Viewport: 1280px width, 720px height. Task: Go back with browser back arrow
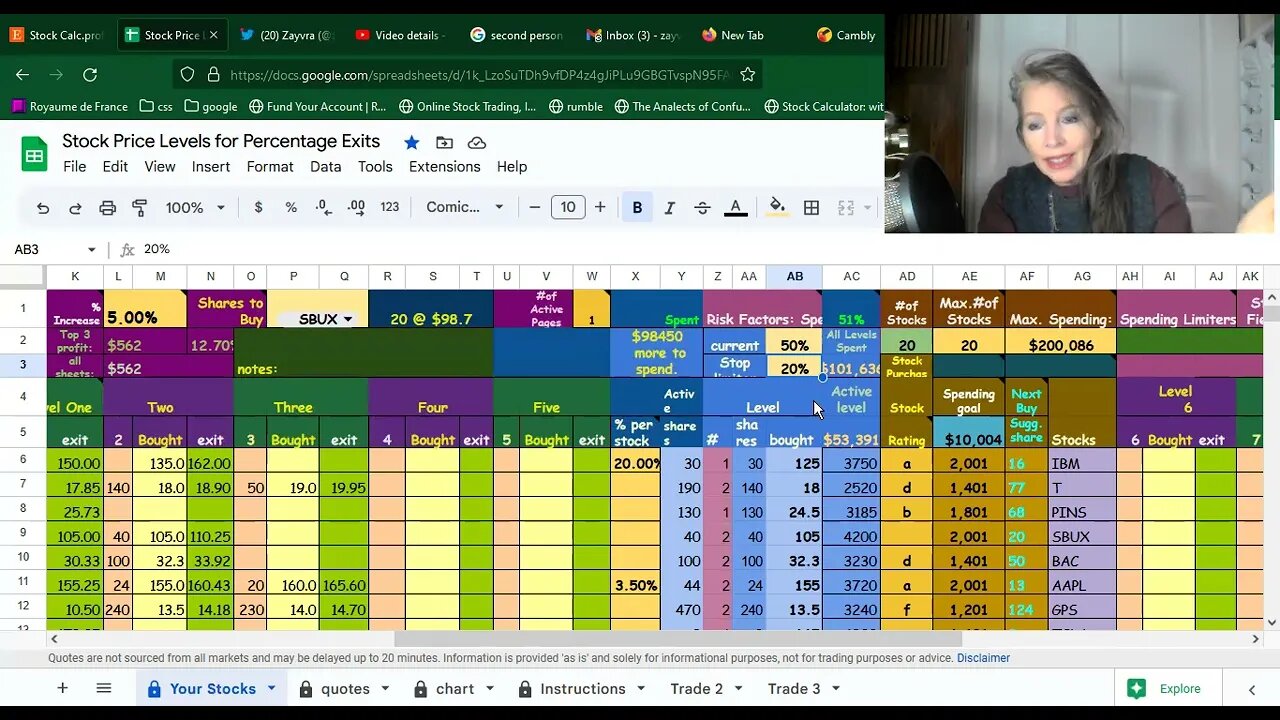pyautogui.click(x=22, y=74)
